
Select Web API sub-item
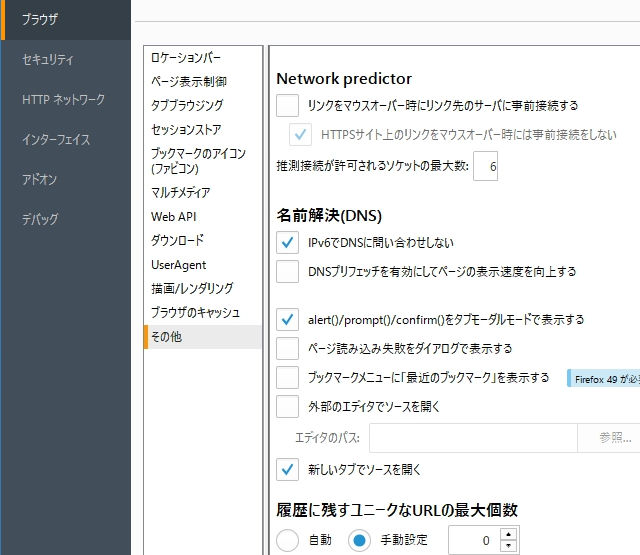[203, 216]
